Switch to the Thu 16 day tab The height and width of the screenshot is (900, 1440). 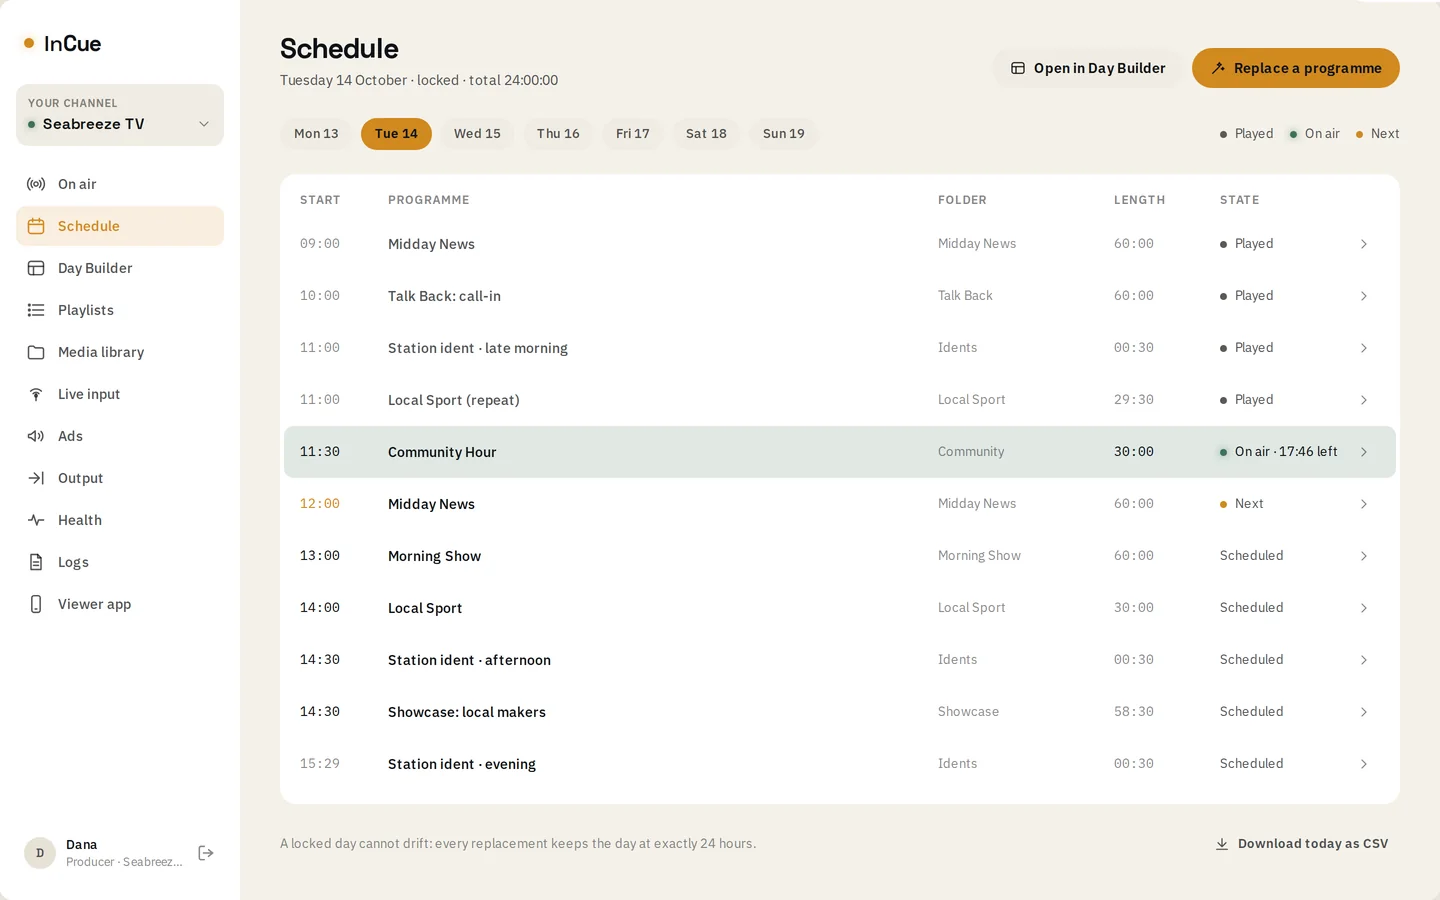point(558,134)
